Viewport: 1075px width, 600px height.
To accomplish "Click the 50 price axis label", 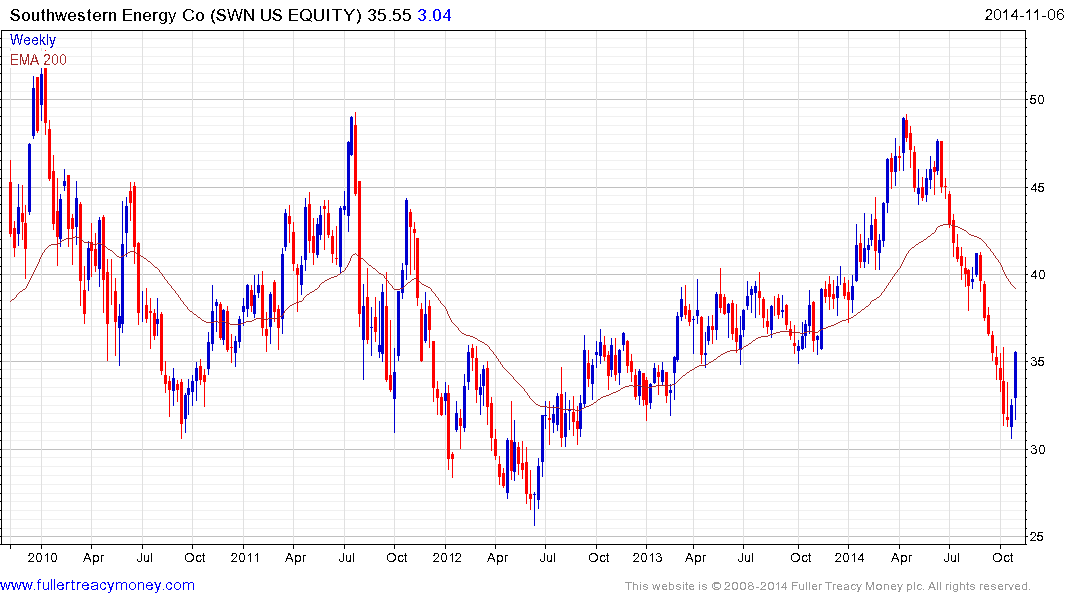I will [x=1037, y=100].
